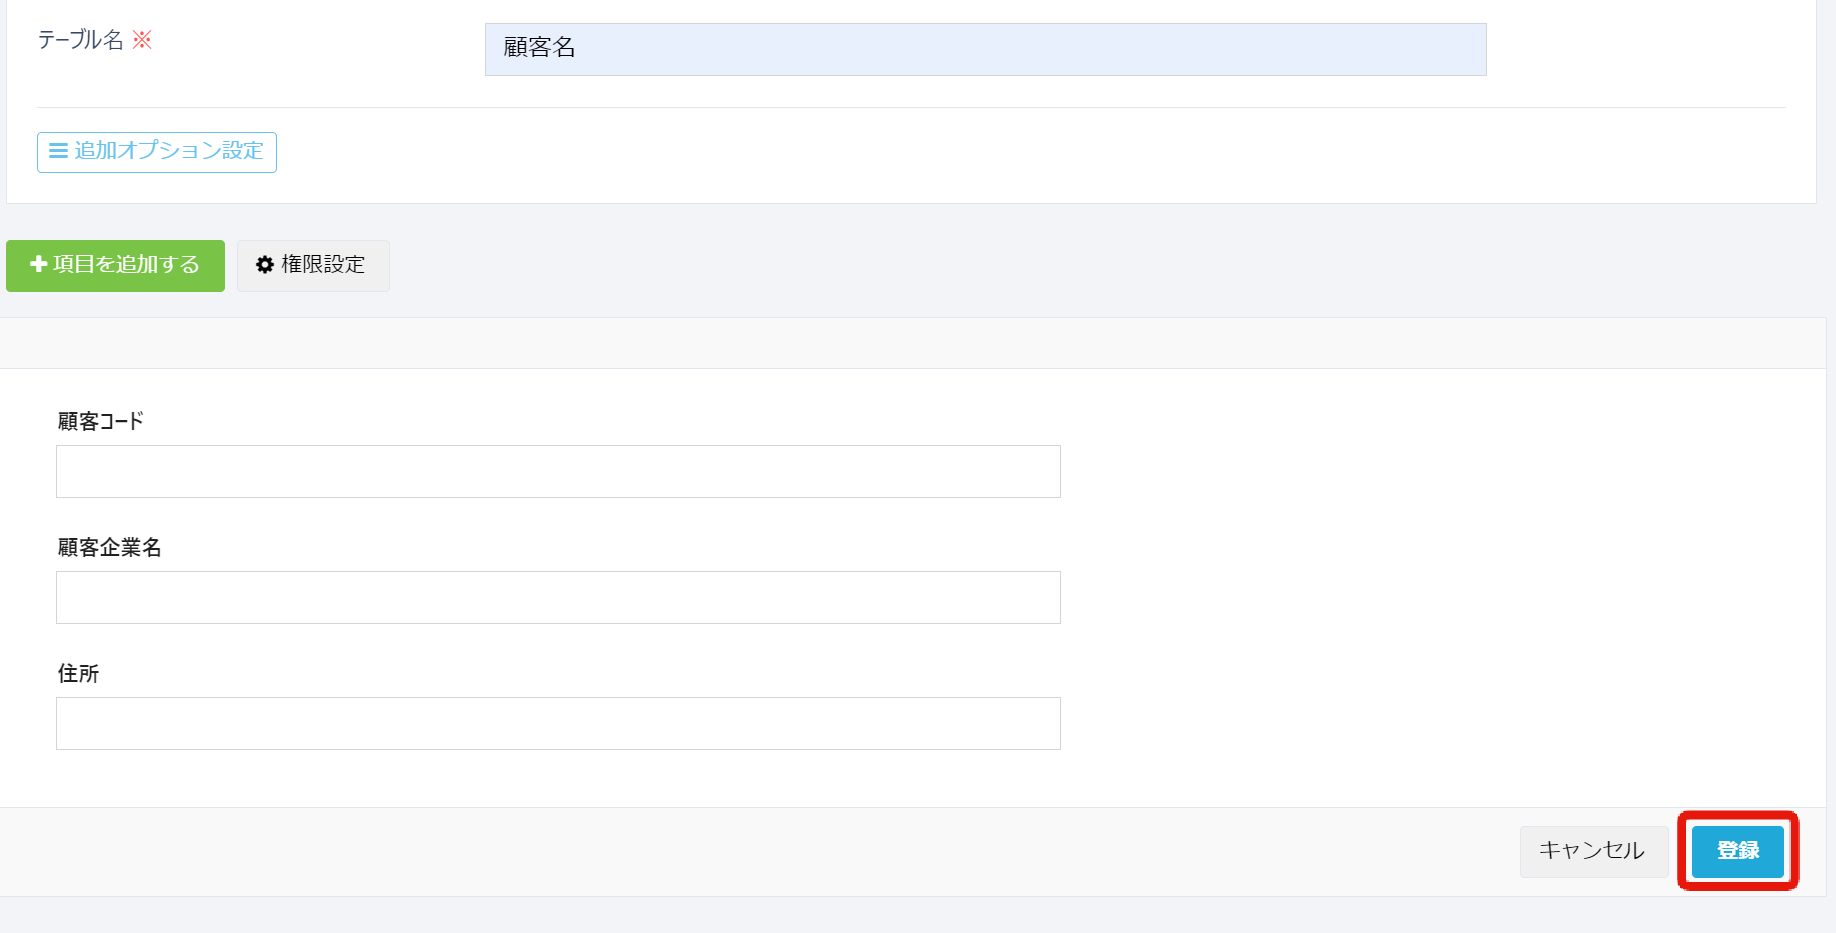Click the empty 顧客コード text field

click(x=557, y=470)
